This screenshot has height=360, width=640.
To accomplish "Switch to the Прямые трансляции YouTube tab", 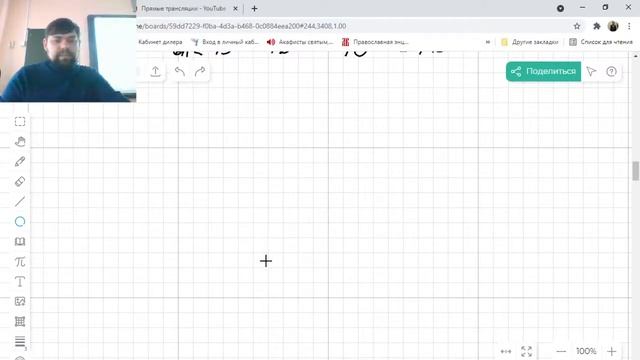I will click(x=183, y=8).
